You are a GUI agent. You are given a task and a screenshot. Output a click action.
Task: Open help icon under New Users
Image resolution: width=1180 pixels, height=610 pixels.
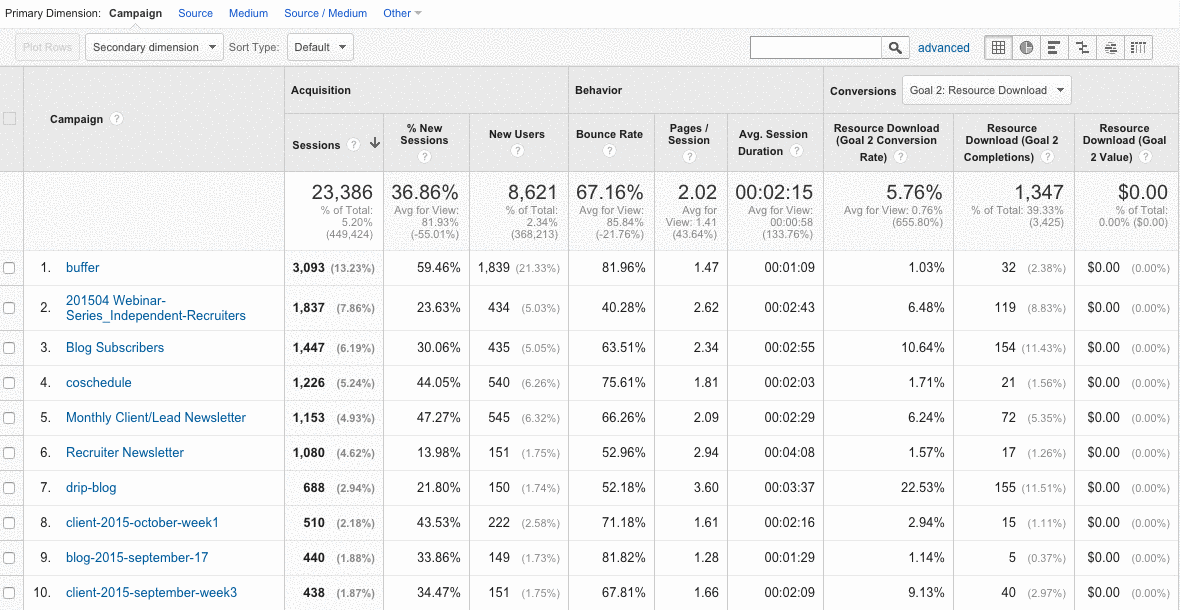pyautogui.click(x=517, y=150)
